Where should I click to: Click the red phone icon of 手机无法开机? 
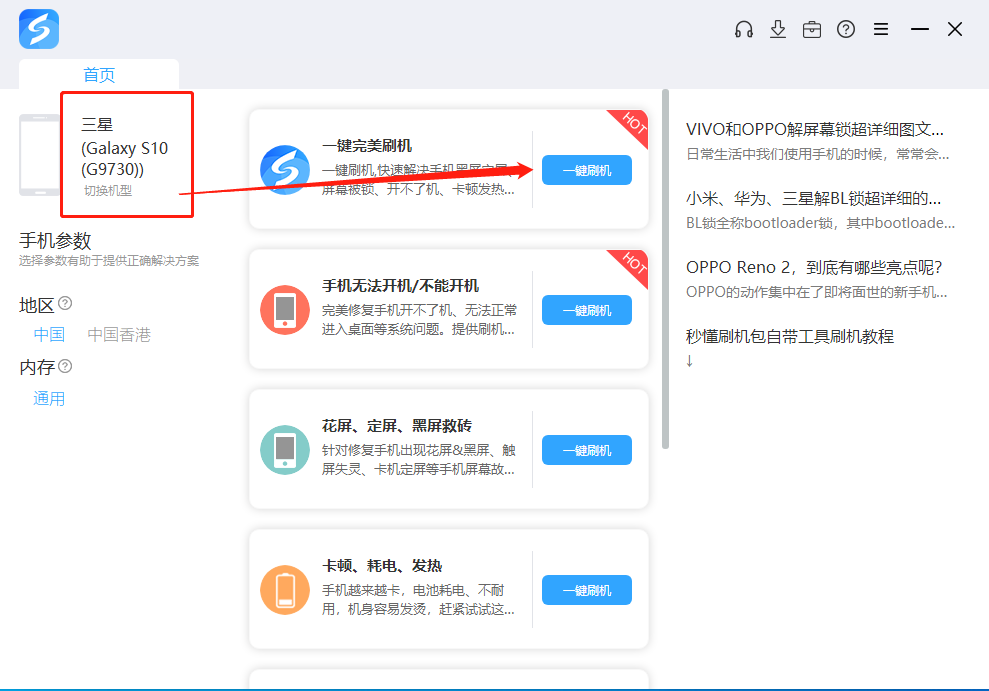[285, 310]
